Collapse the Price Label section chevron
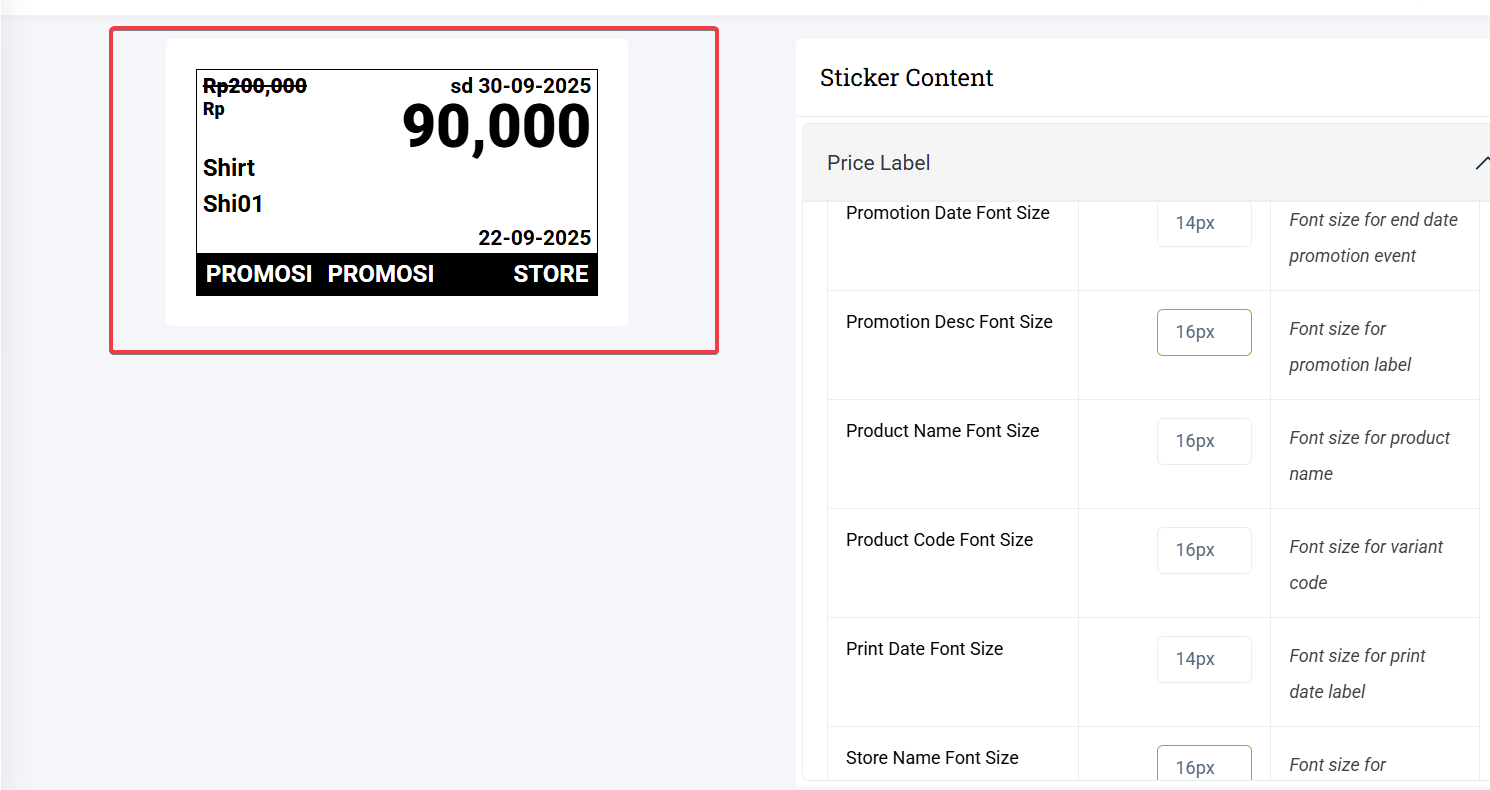1490x790 pixels. (x=1481, y=163)
